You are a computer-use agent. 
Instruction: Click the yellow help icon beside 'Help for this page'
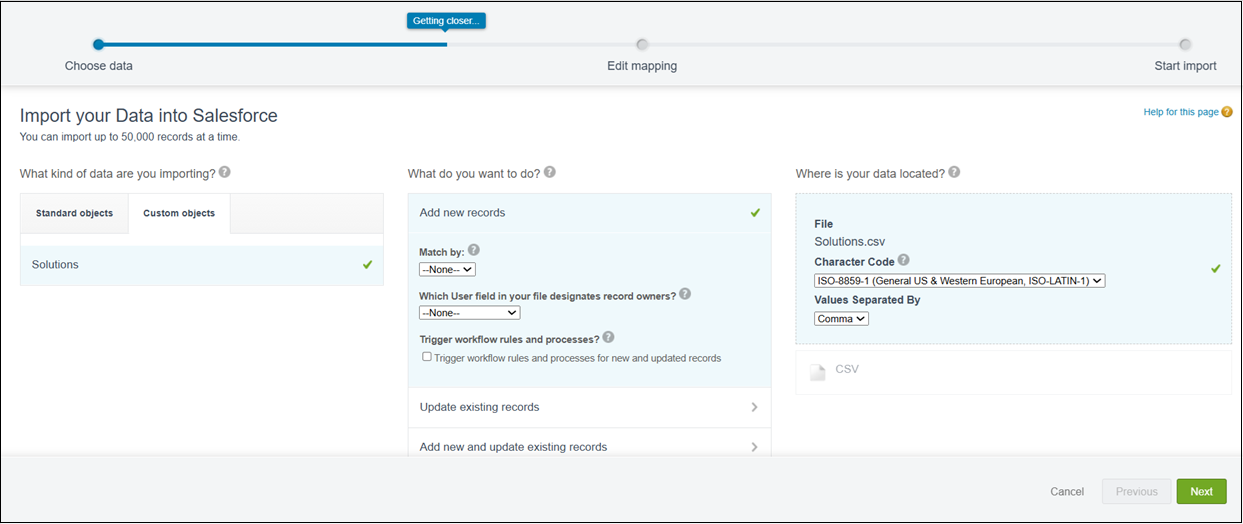(x=1227, y=112)
